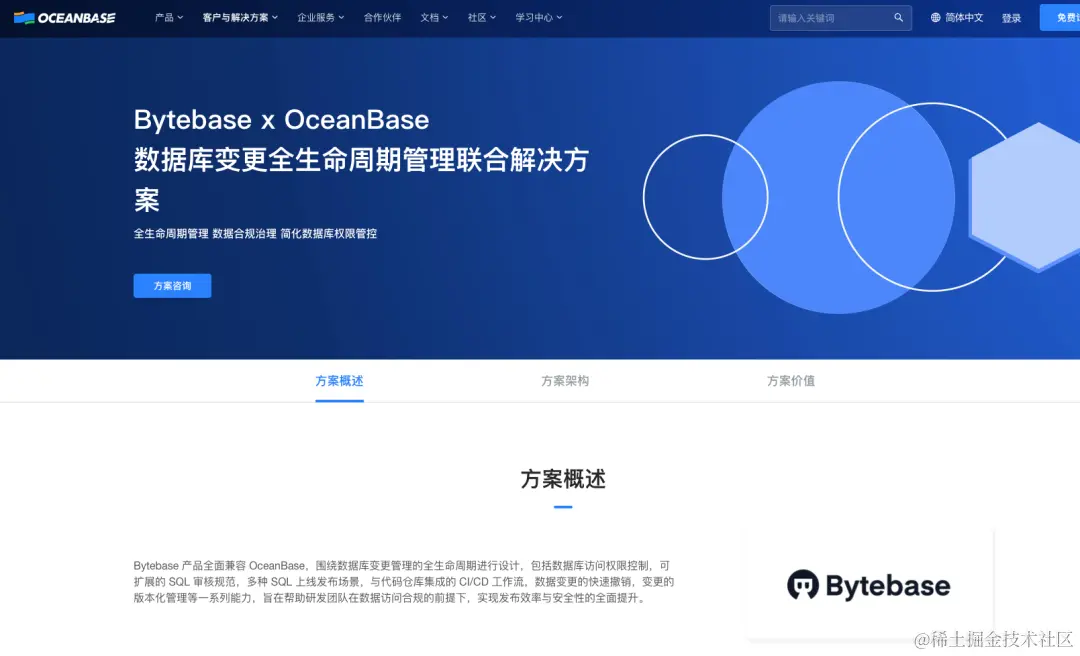Click the Bytebase logo card

point(869,585)
